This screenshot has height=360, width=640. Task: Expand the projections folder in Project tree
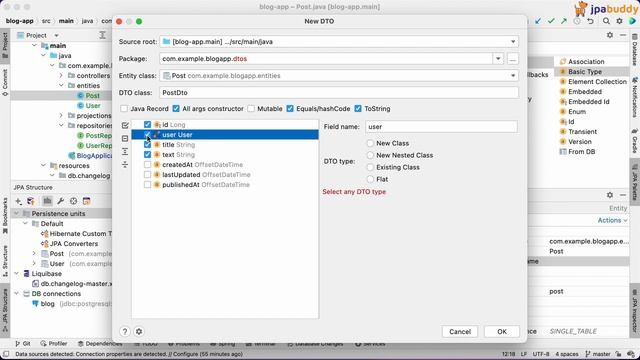(x=61, y=116)
